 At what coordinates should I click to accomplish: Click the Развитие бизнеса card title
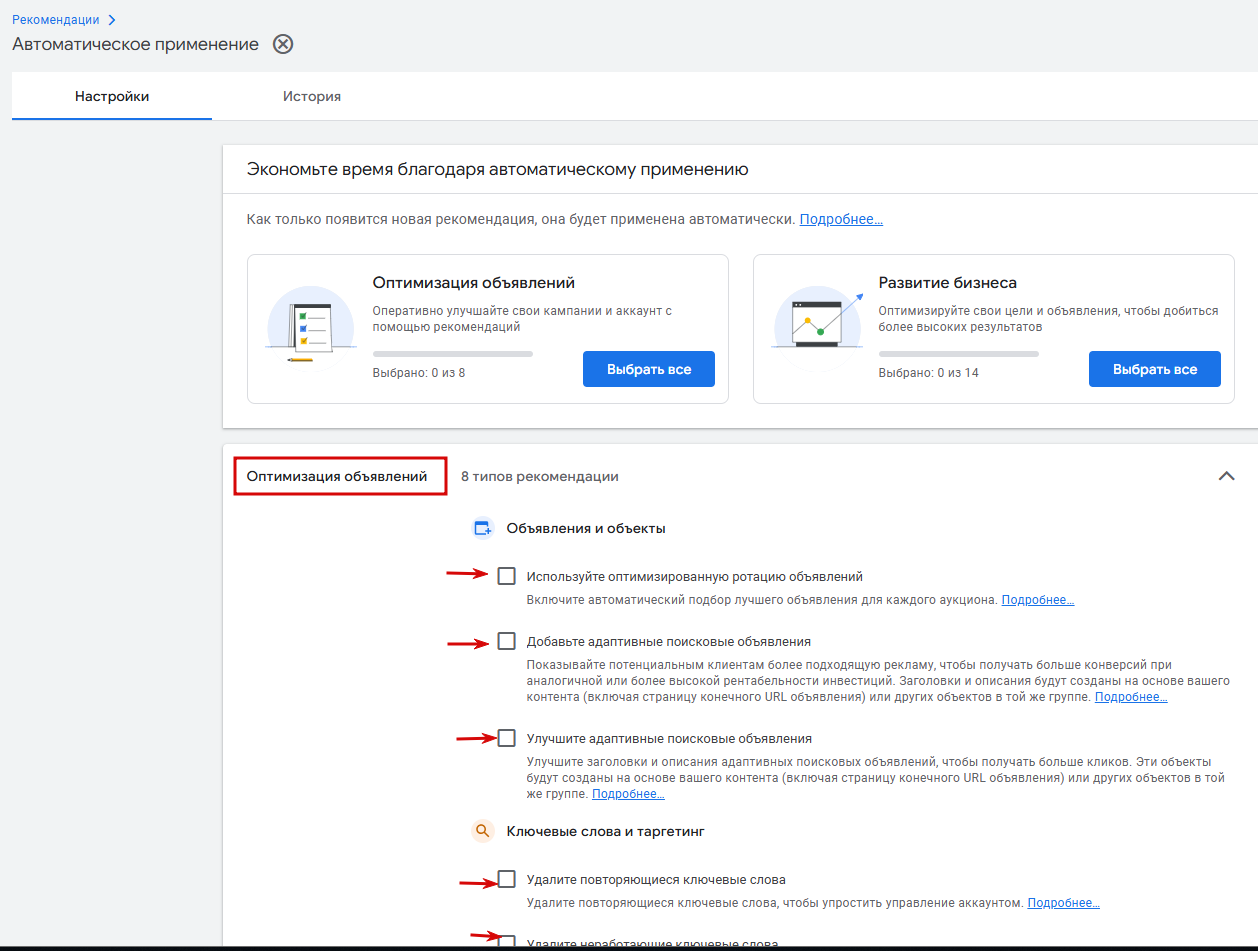click(948, 283)
